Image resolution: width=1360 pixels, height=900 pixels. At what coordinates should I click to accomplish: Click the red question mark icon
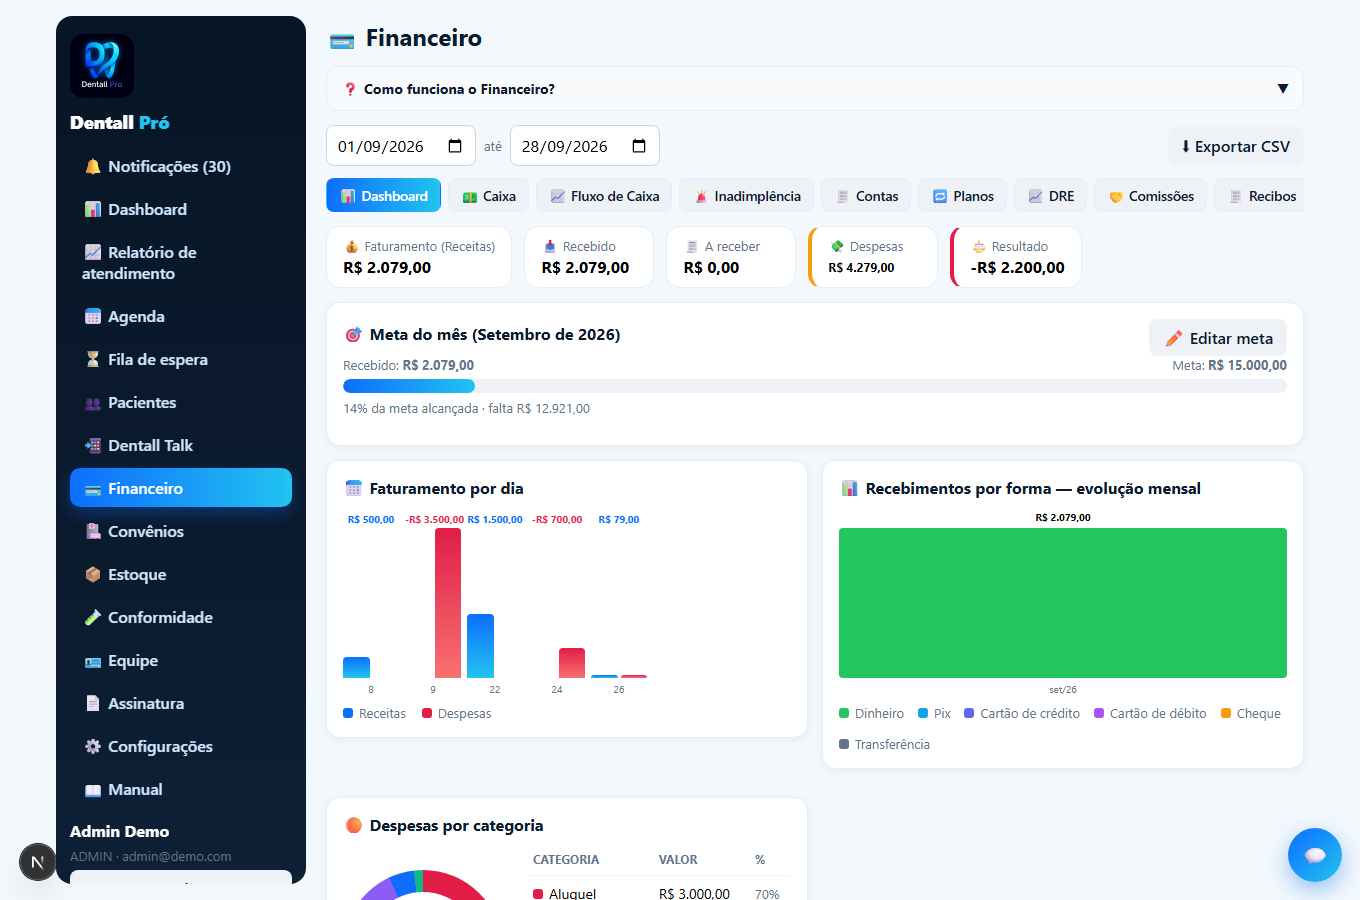click(x=350, y=89)
